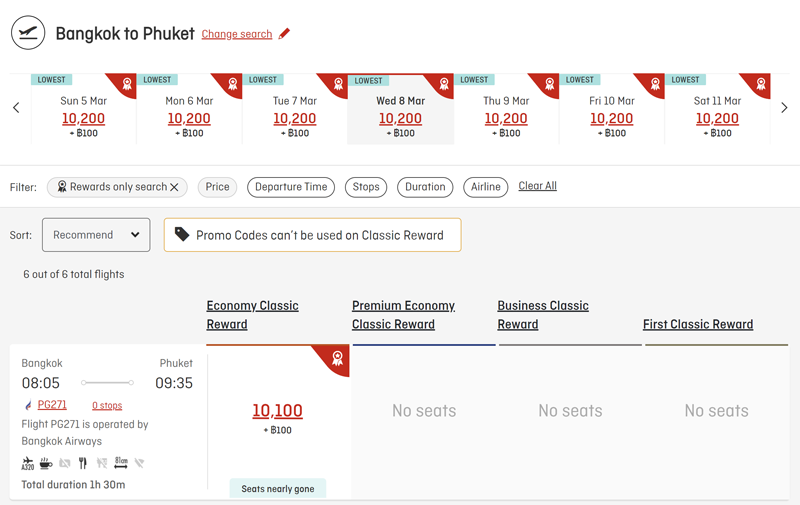Select the 10,100 points Economy reward fare
This screenshot has width=800, height=505.
[278, 411]
